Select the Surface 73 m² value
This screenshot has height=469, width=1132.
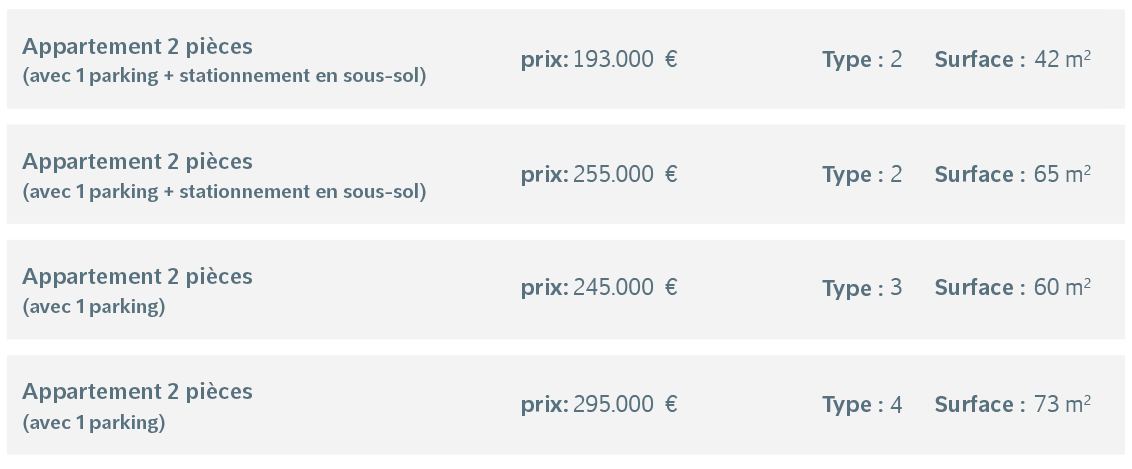pos(1062,404)
